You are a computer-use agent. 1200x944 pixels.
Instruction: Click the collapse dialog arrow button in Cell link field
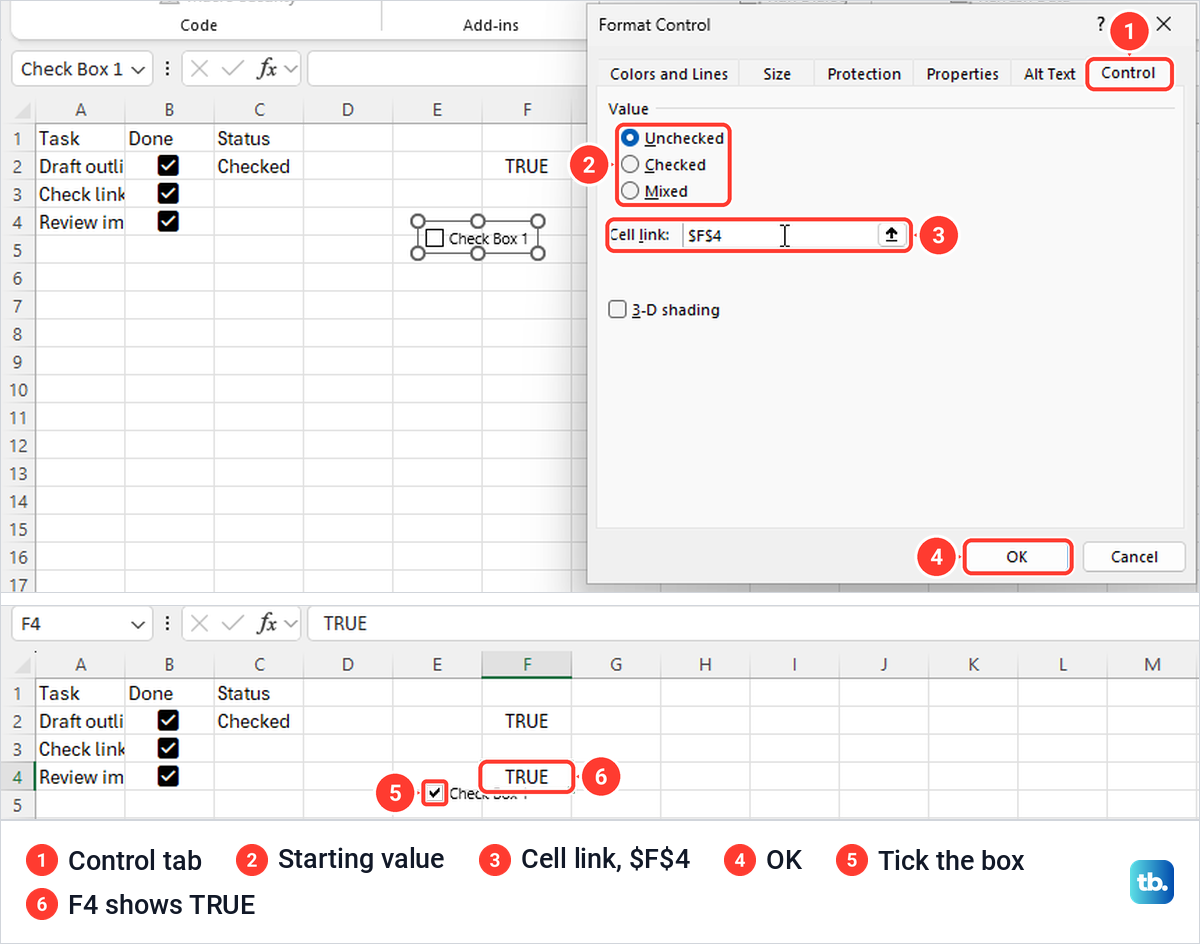pos(891,235)
